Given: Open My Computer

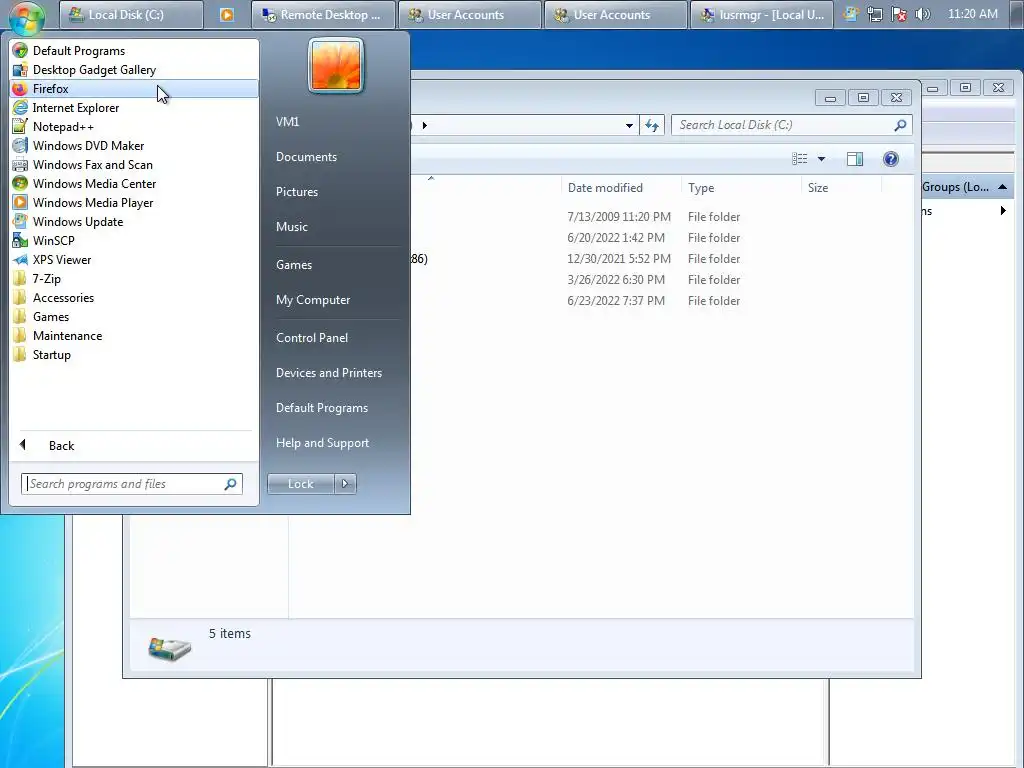Looking at the screenshot, I should tap(313, 300).
